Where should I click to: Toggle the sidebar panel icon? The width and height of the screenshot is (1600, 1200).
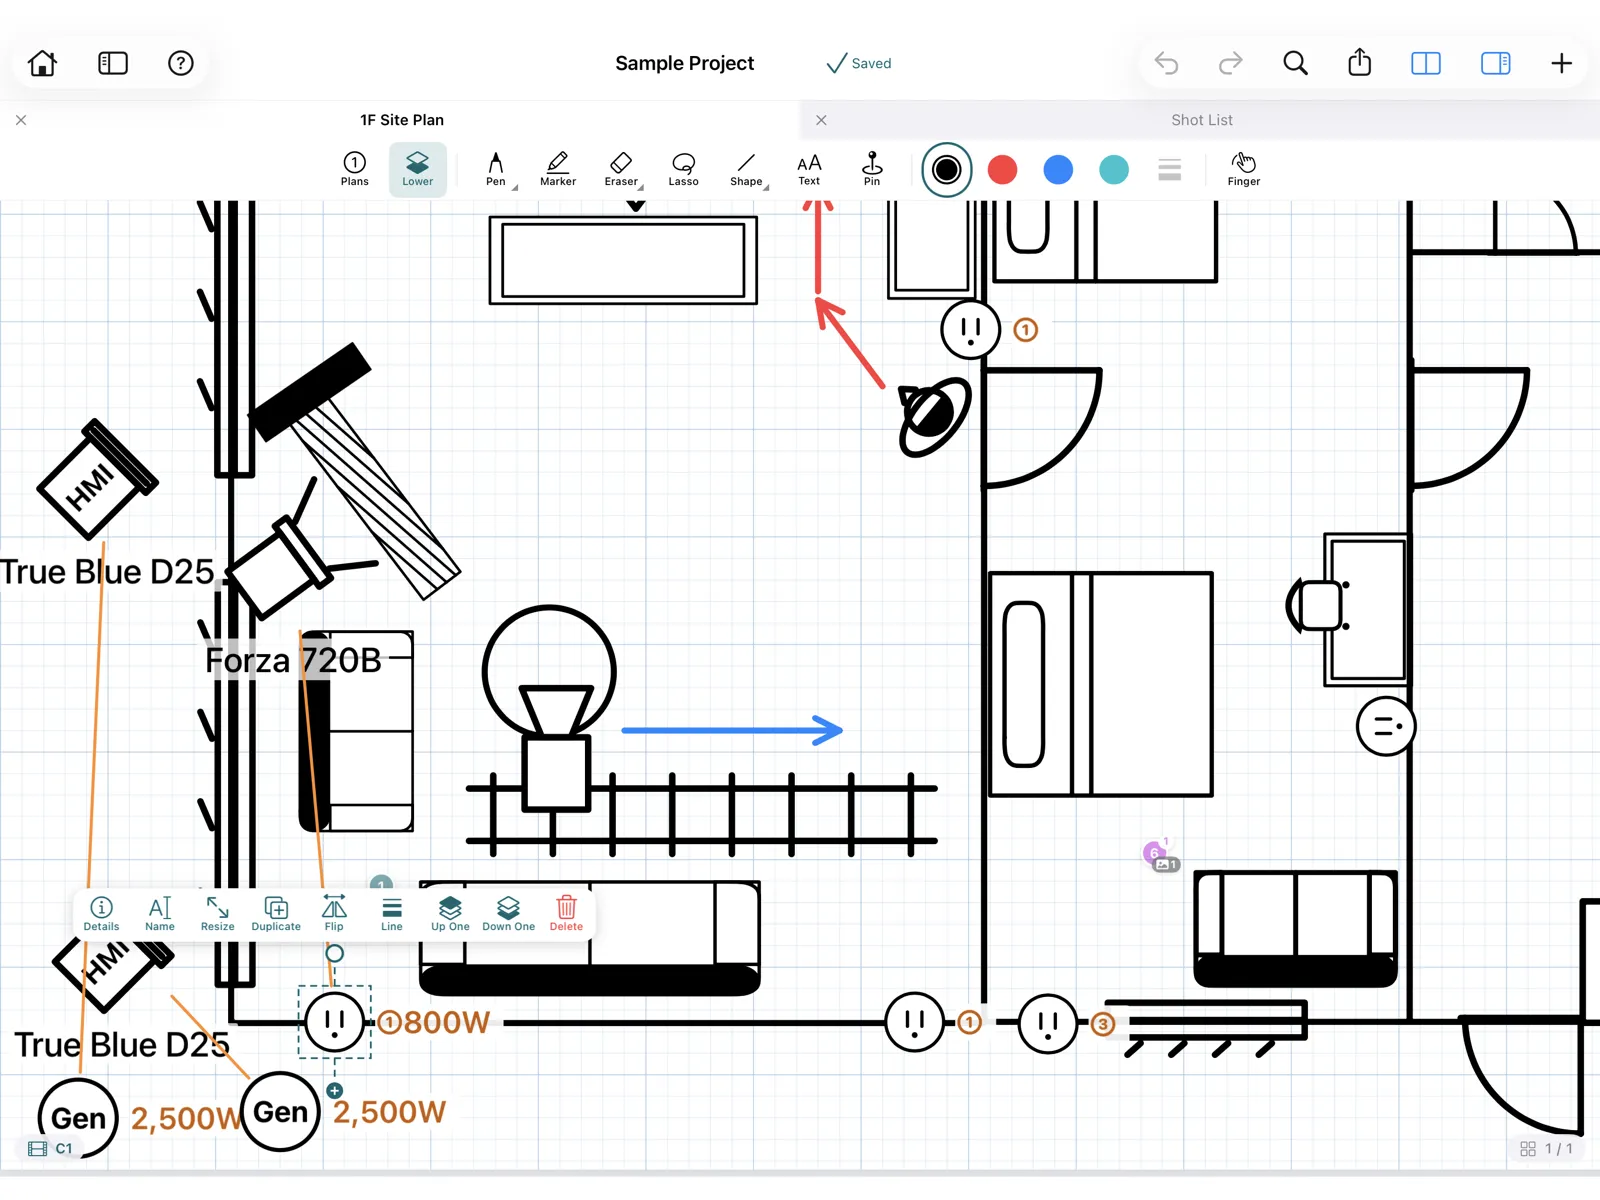[113, 63]
